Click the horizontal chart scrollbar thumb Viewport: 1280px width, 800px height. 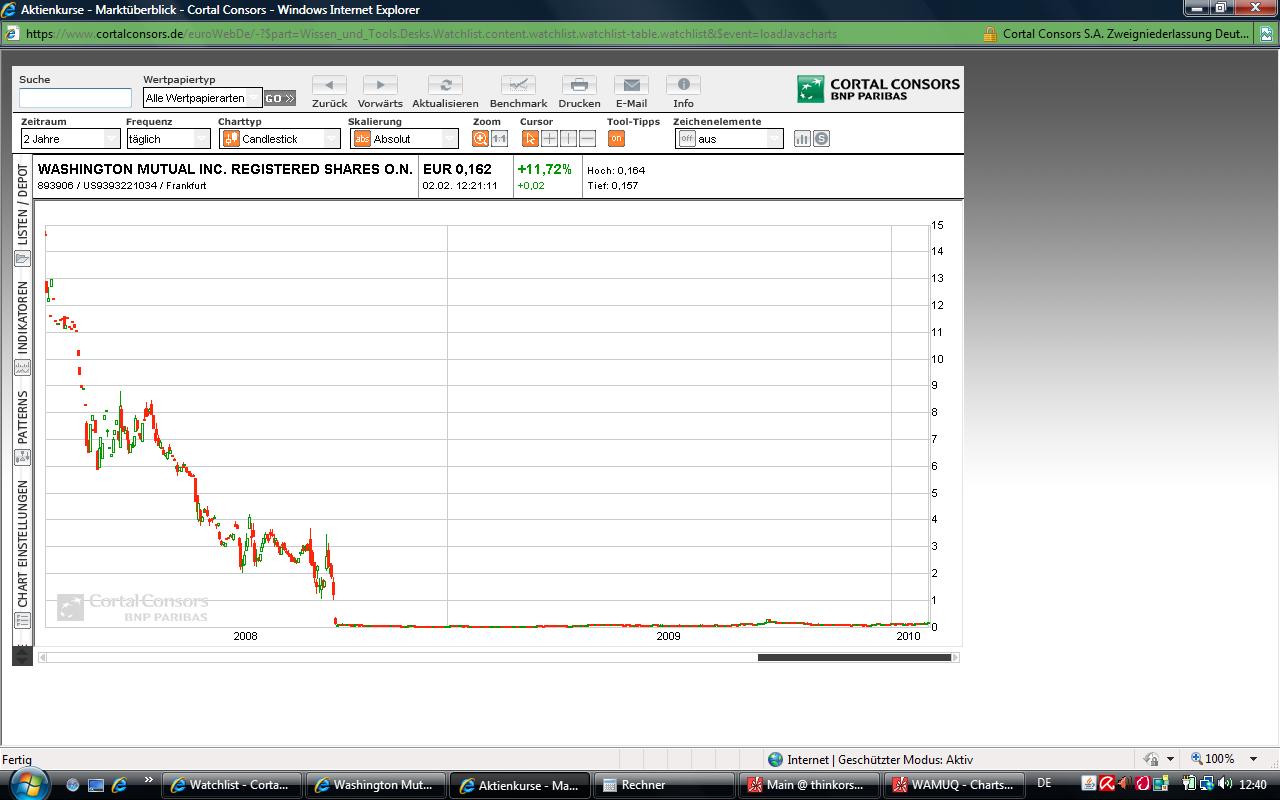pyautogui.click(x=854, y=657)
